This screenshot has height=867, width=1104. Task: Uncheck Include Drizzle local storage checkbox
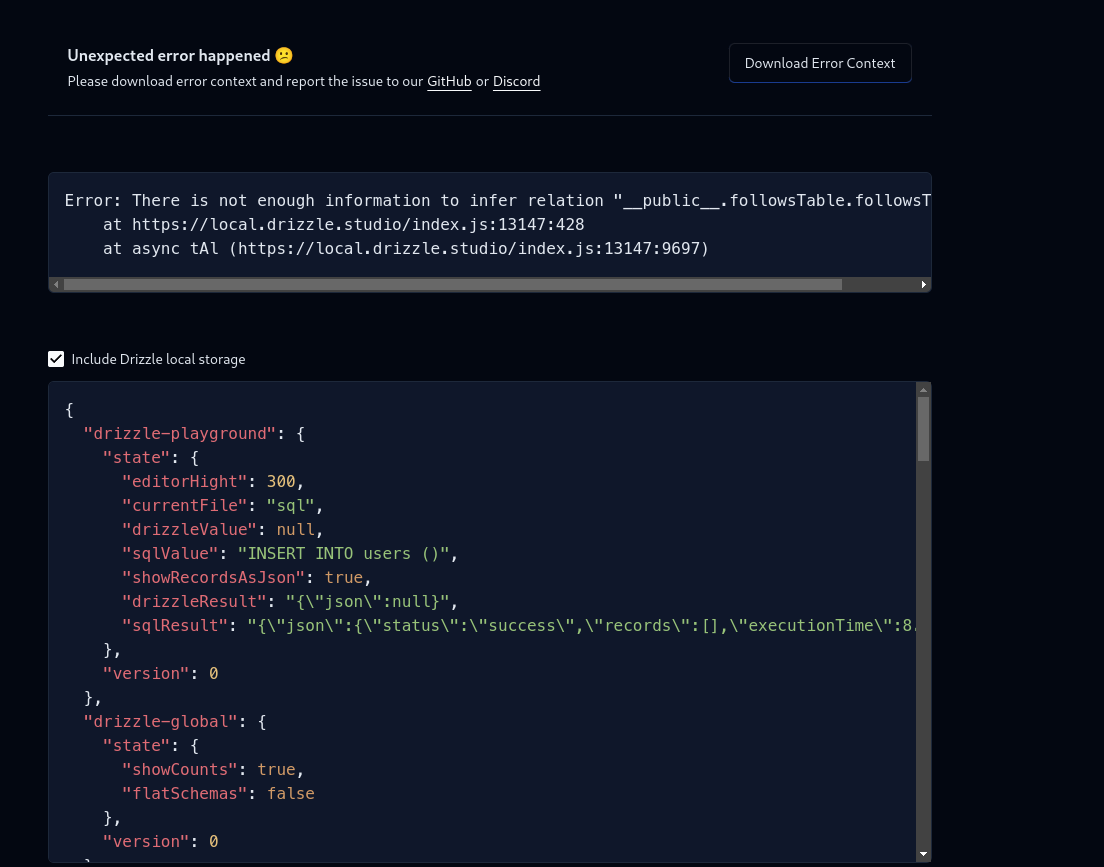click(x=56, y=359)
